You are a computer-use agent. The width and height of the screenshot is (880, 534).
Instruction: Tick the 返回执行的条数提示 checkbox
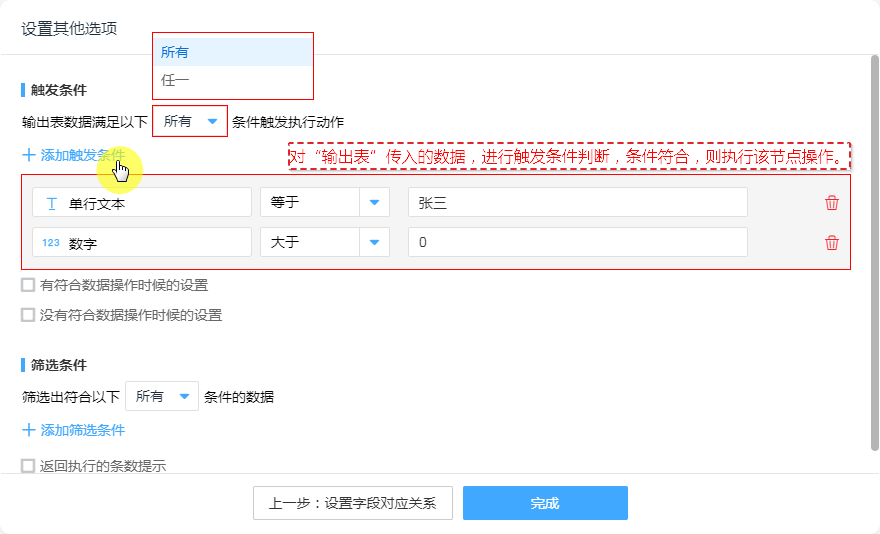coord(28,465)
